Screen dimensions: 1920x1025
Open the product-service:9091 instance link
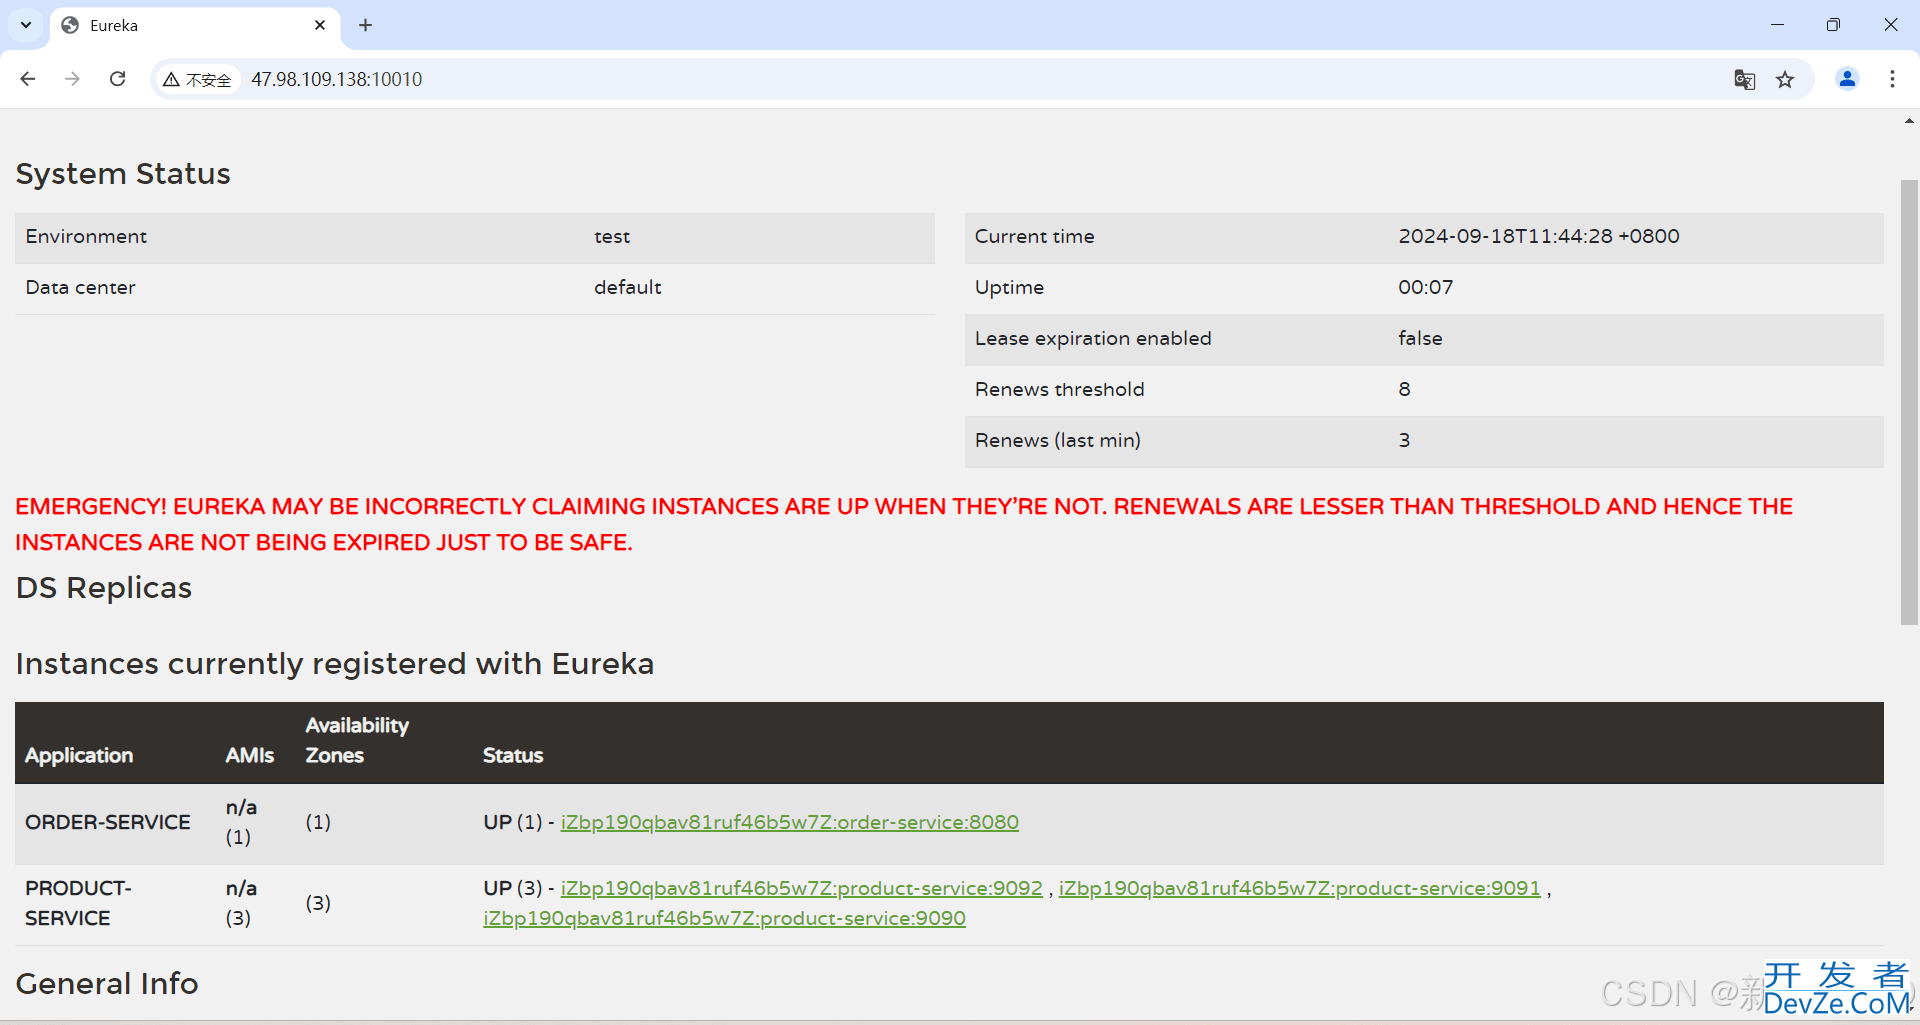(x=1299, y=888)
